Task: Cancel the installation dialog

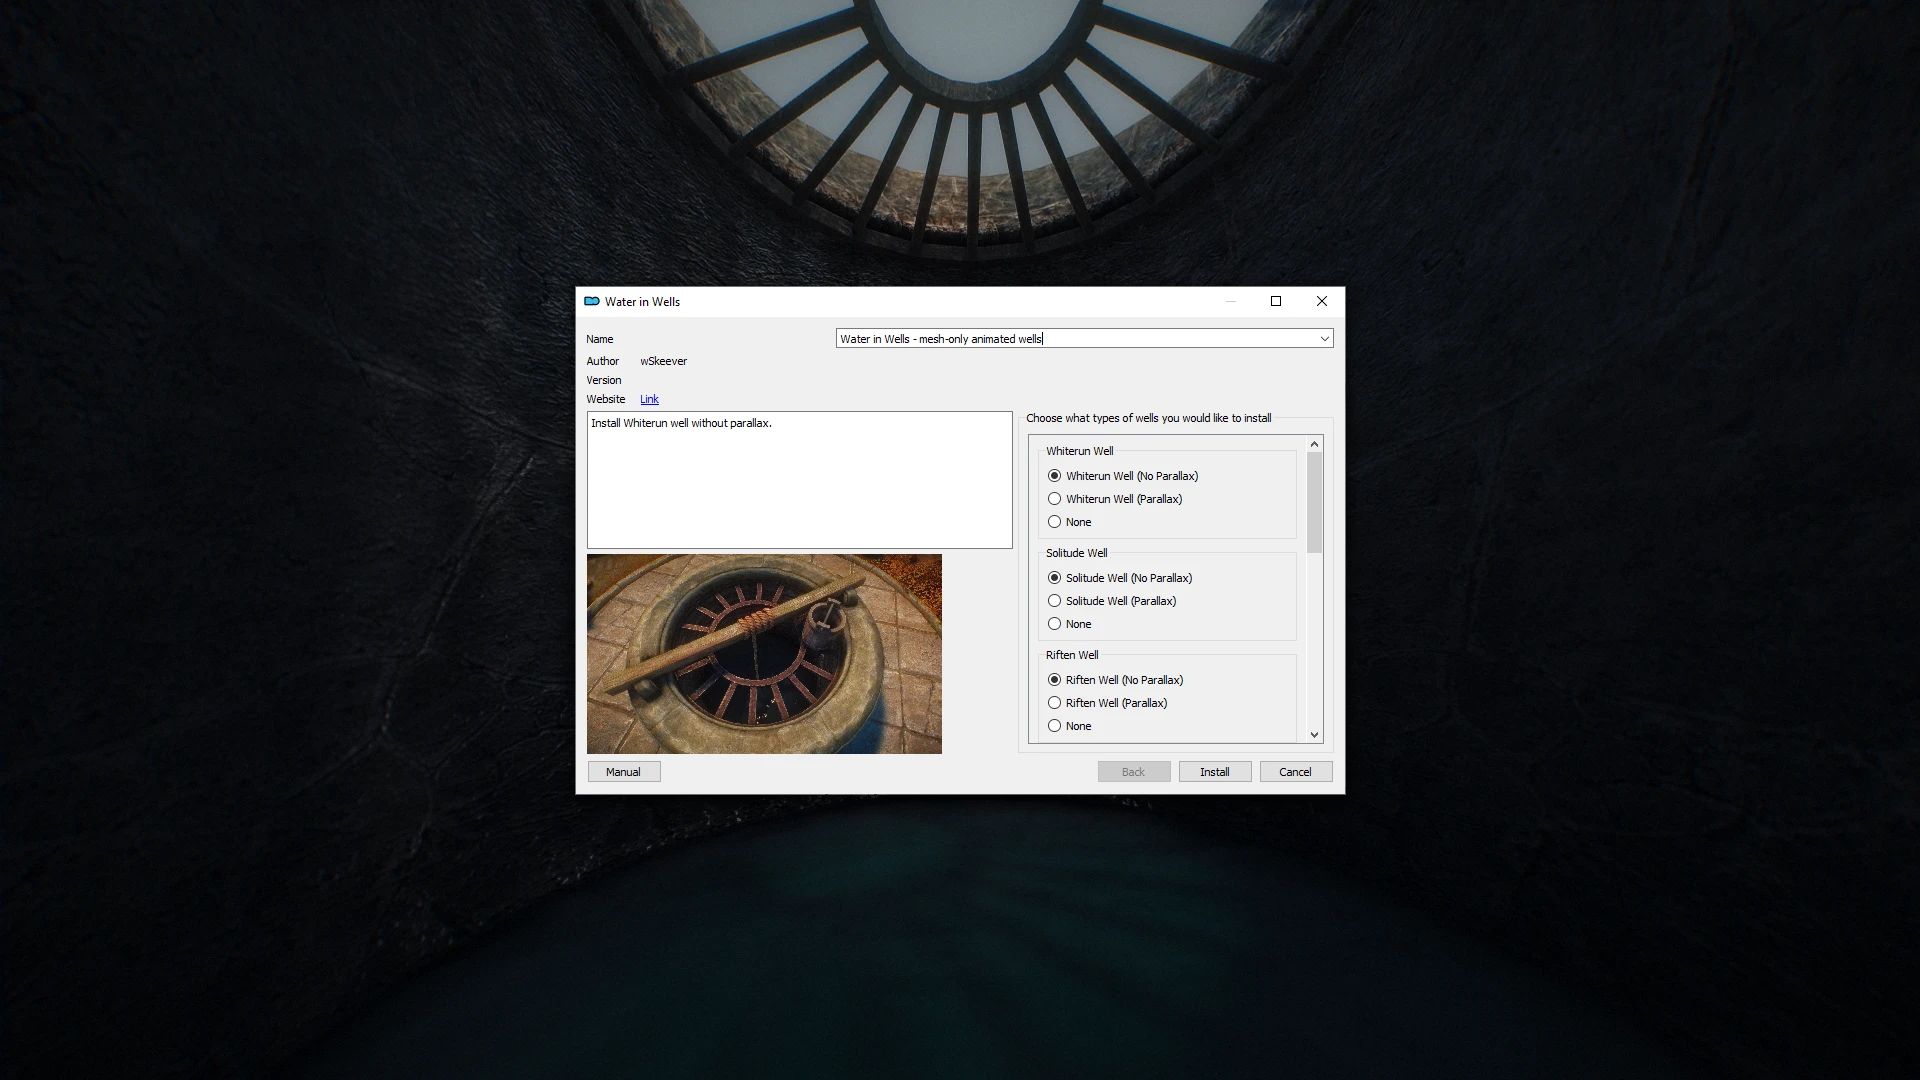Action: pyautogui.click(x=1295, y=771)
